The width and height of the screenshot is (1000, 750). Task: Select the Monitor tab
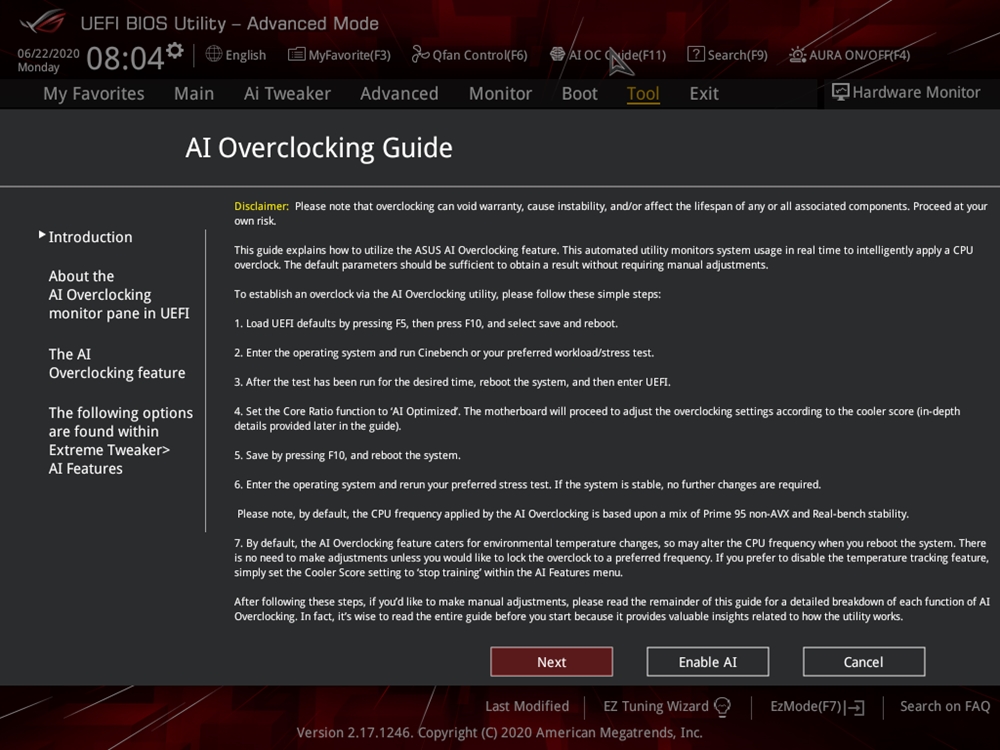[x=500, y=93]
